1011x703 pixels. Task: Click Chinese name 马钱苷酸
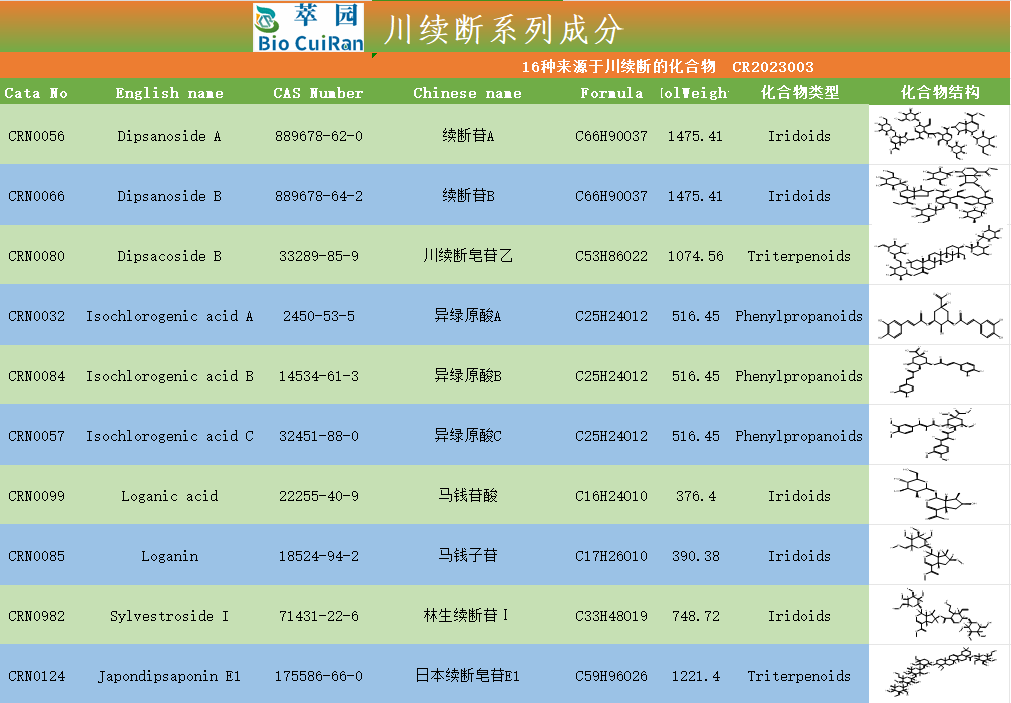pyautogui.click(x=468, y=495)
